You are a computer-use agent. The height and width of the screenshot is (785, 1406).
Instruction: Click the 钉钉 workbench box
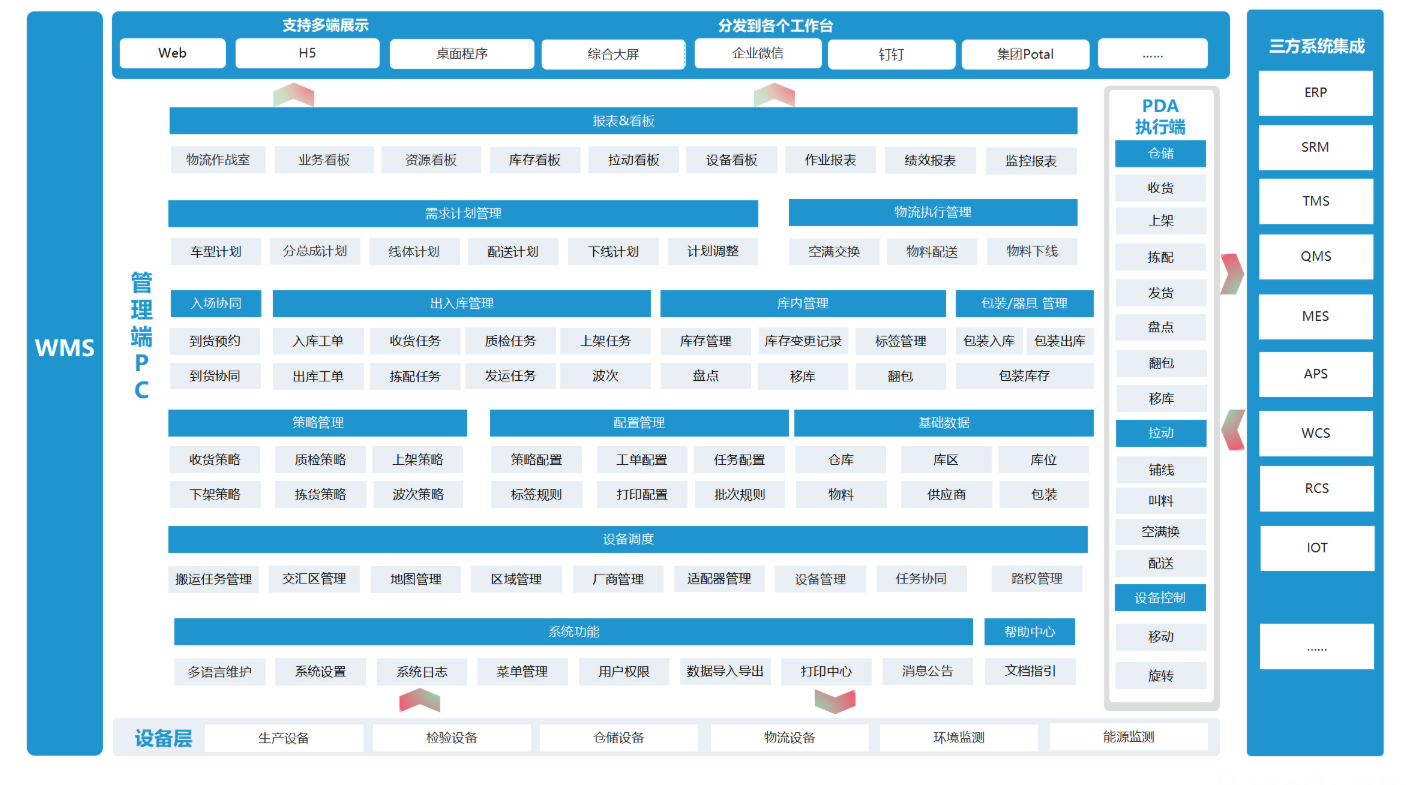(x=890, y=54)
